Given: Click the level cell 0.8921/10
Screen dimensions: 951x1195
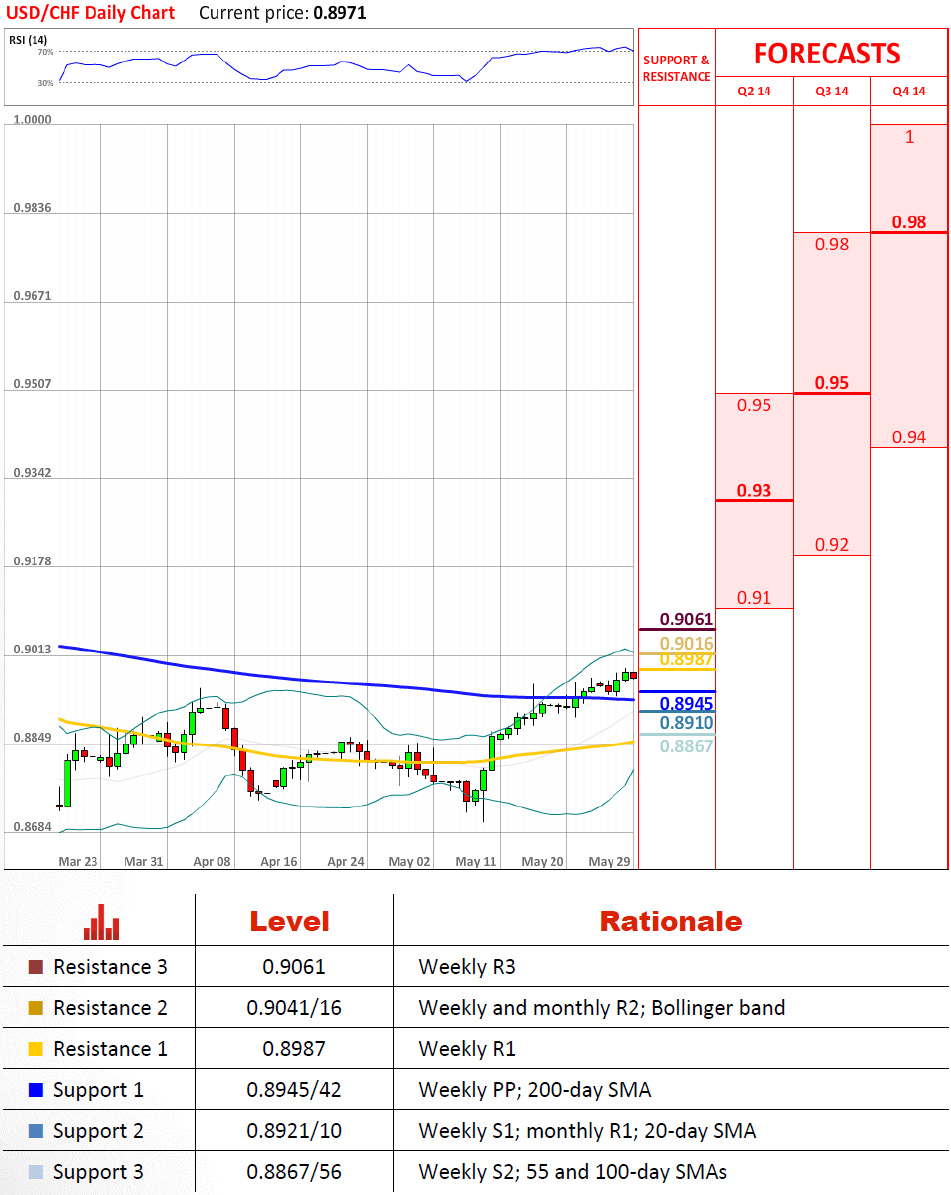Looking at the screenshot, I should [293, 1132].
